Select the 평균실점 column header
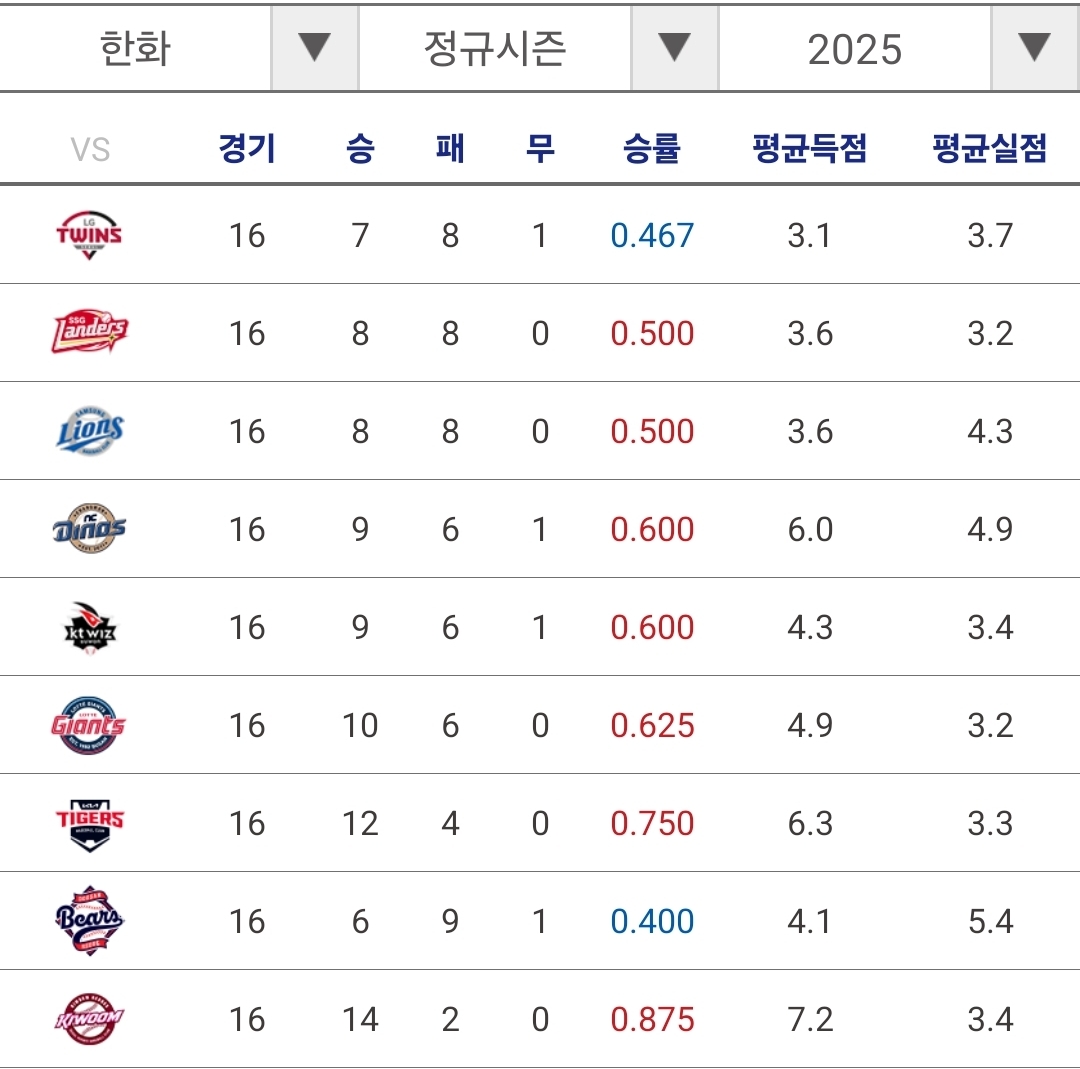 click(x=989, y=150)
